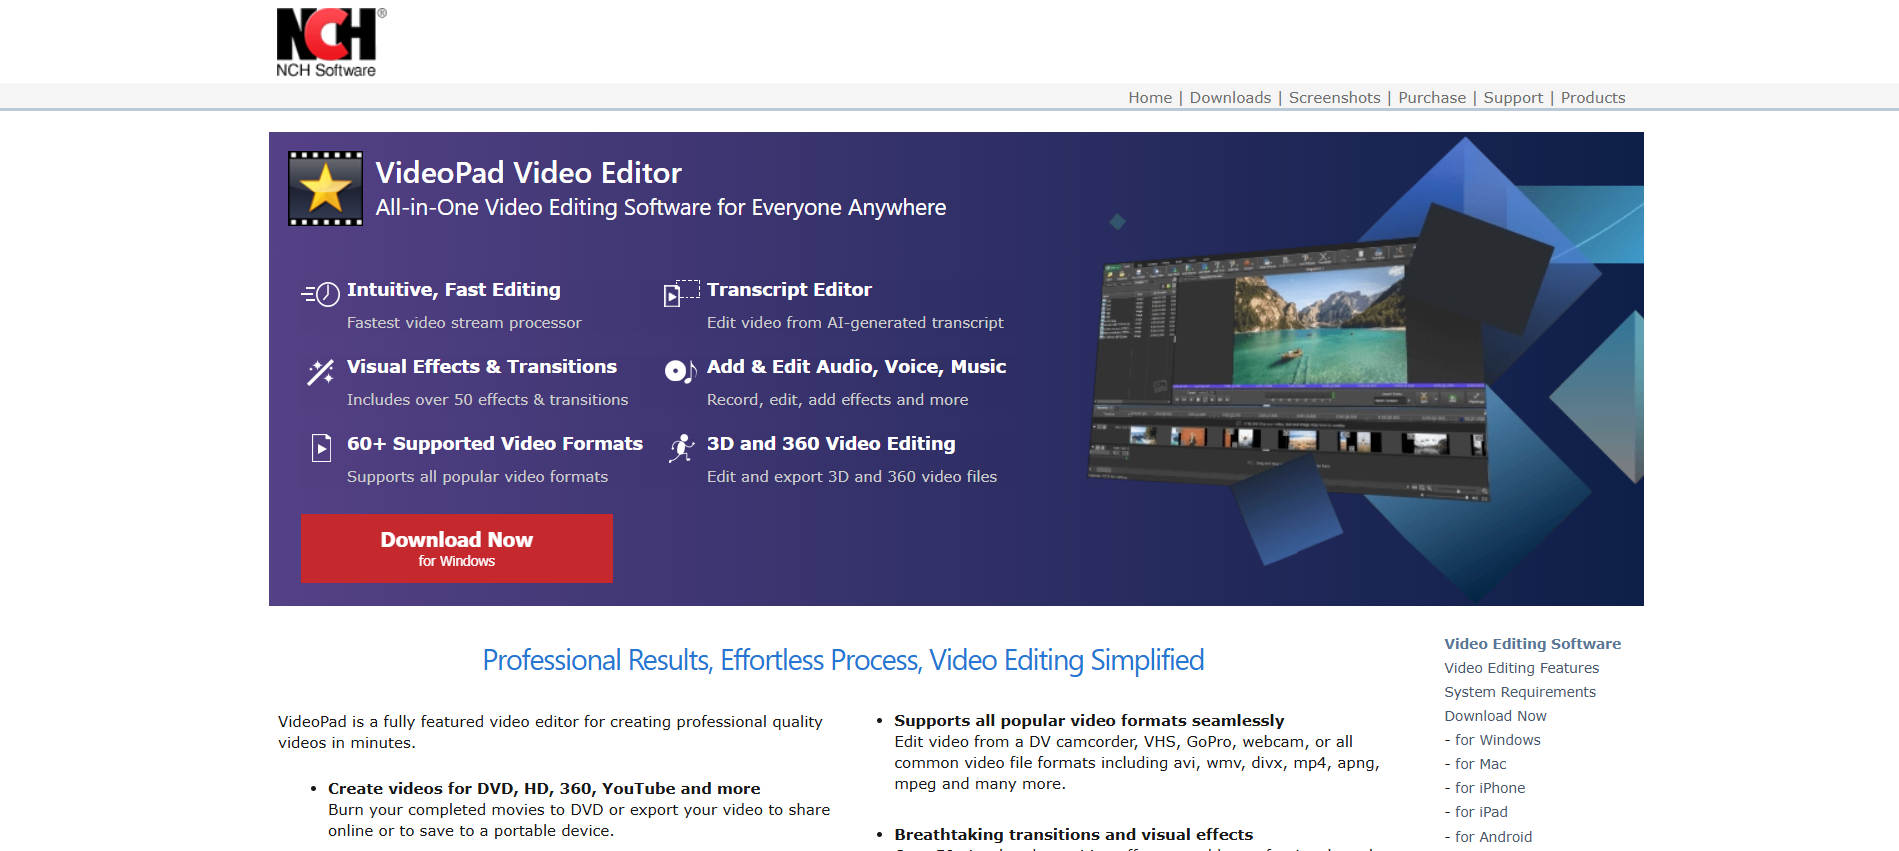This screenshot has width=1899, height=851.
Task: Choose the for Mac download link
Action: point(1480,764)
